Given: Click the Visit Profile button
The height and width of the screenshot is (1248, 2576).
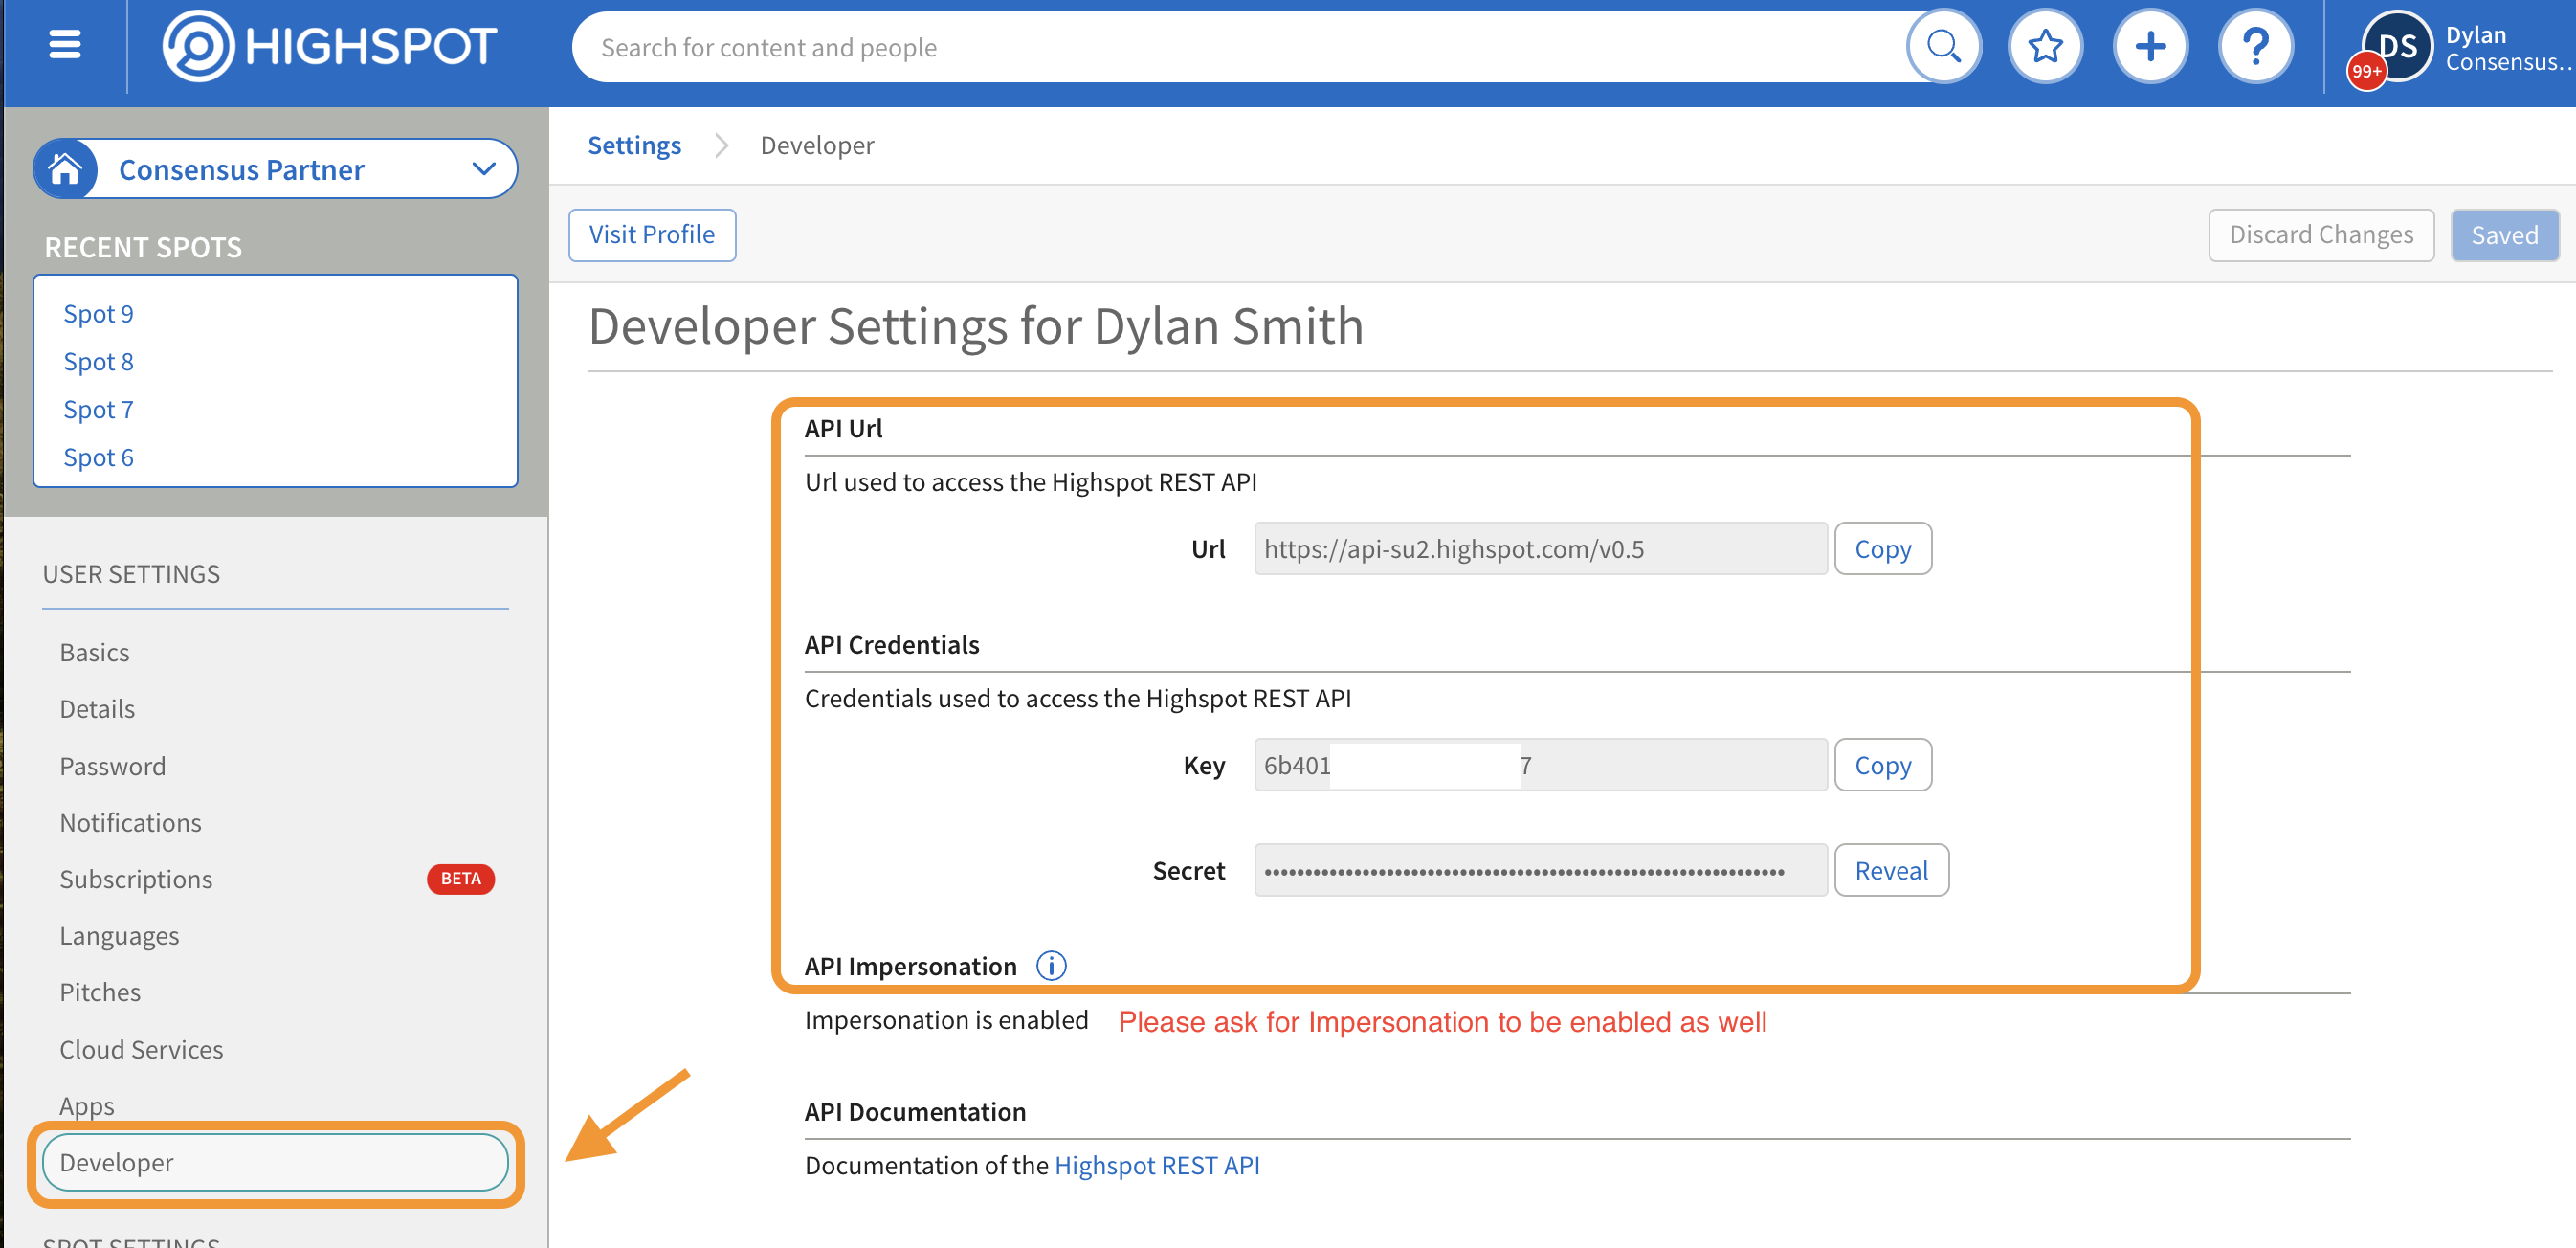Looking at the screenshot, I should 652,235.
